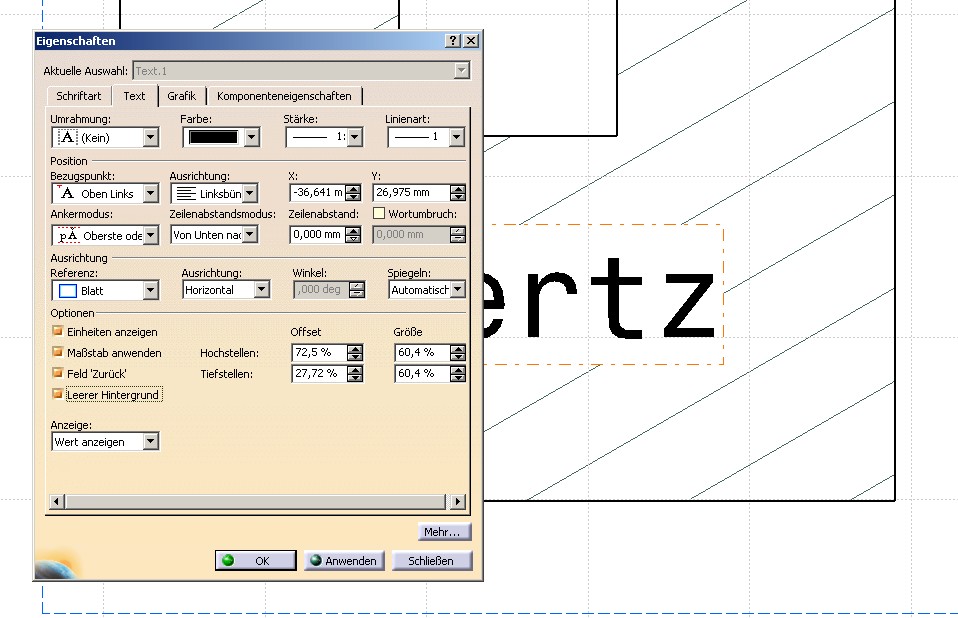
Task: Open the Zeilenabstandsmodus dropdown
Action: 250,234
